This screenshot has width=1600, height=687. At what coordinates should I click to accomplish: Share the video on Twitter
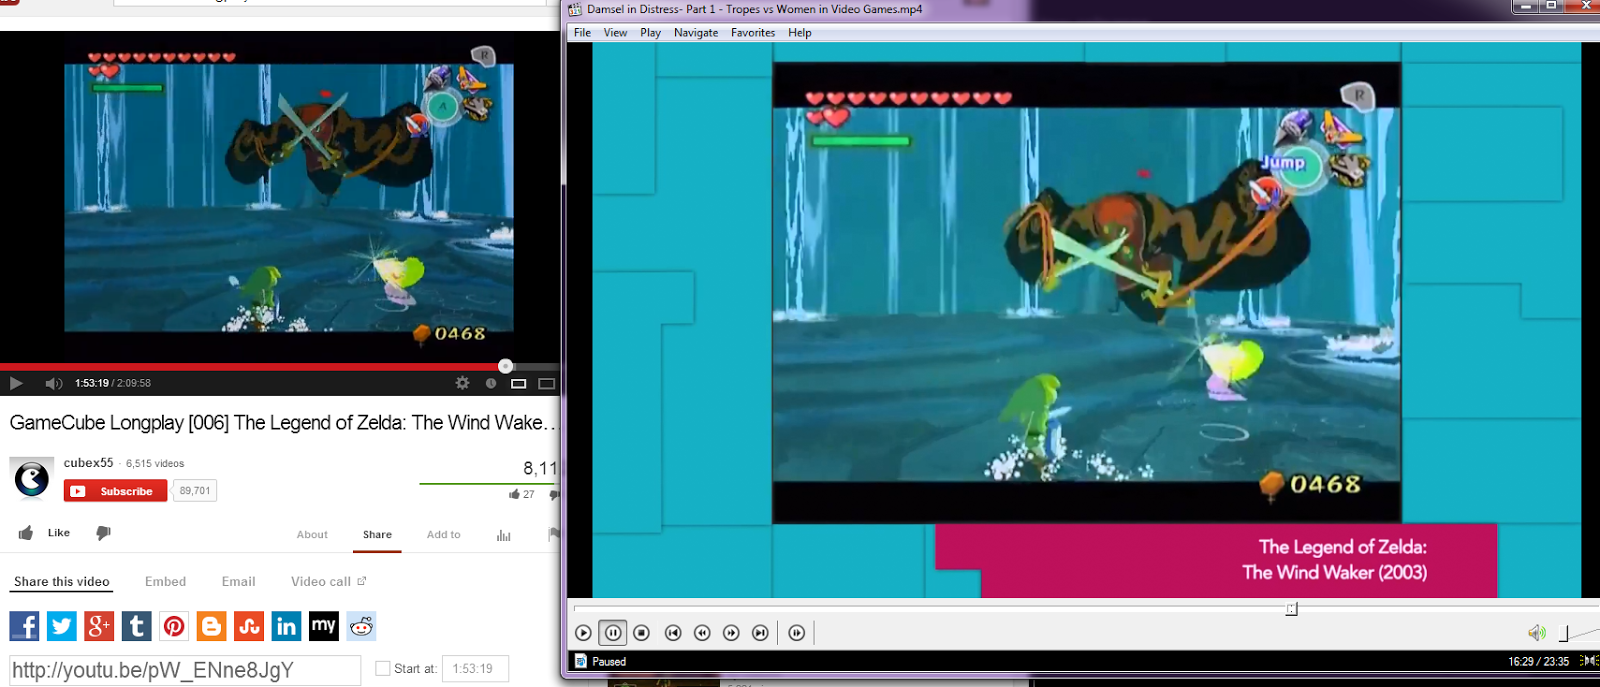pos(62,626)
